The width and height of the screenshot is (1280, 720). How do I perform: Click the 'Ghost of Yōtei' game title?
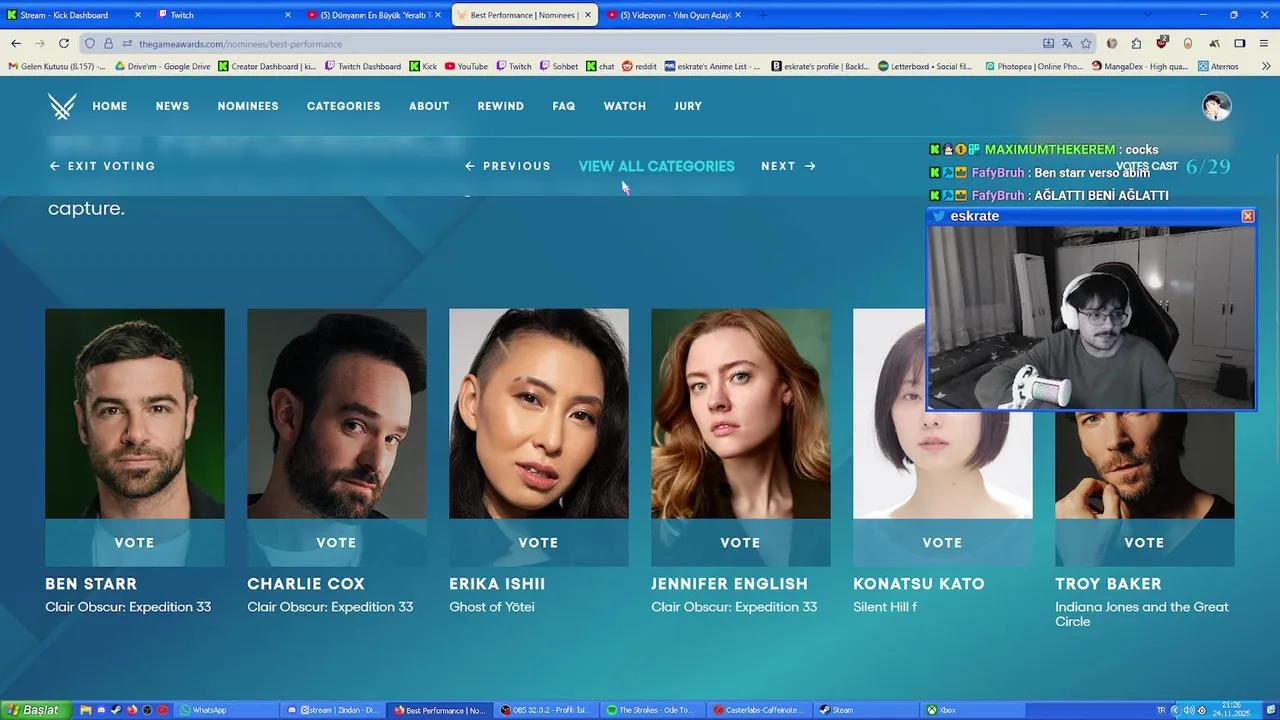[x=492, y=607]
